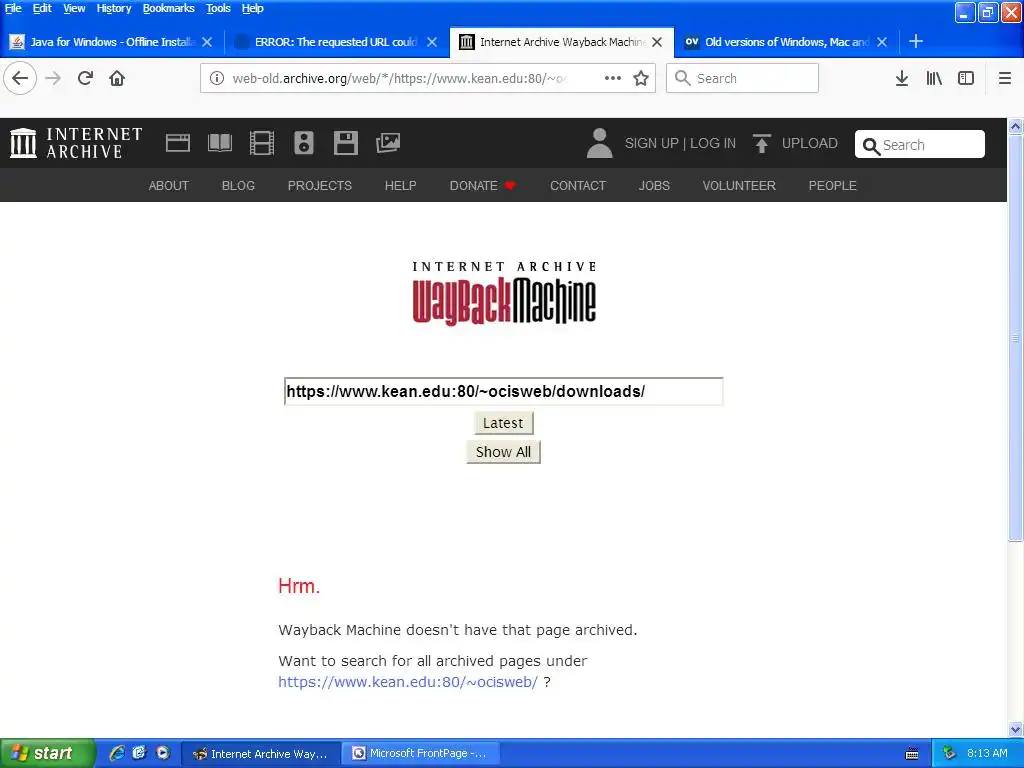Open the JOBS page
Screen dimensions: 1024x768
[x=654, y=185]
